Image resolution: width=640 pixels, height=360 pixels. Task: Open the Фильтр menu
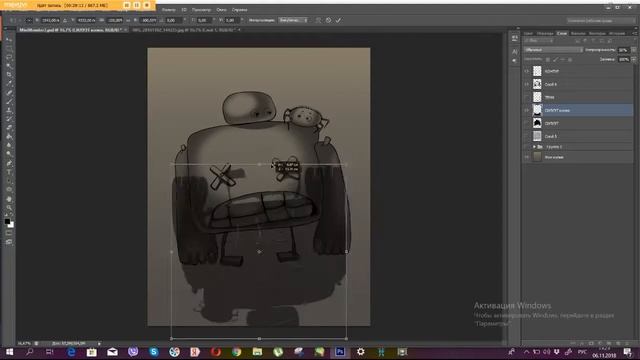[169, 9]
